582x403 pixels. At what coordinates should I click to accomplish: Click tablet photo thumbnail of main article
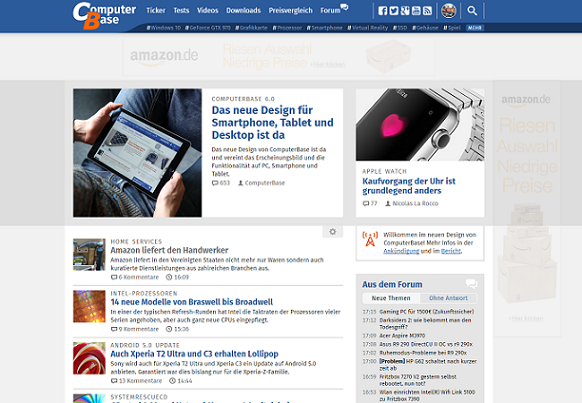coord(137,153)
